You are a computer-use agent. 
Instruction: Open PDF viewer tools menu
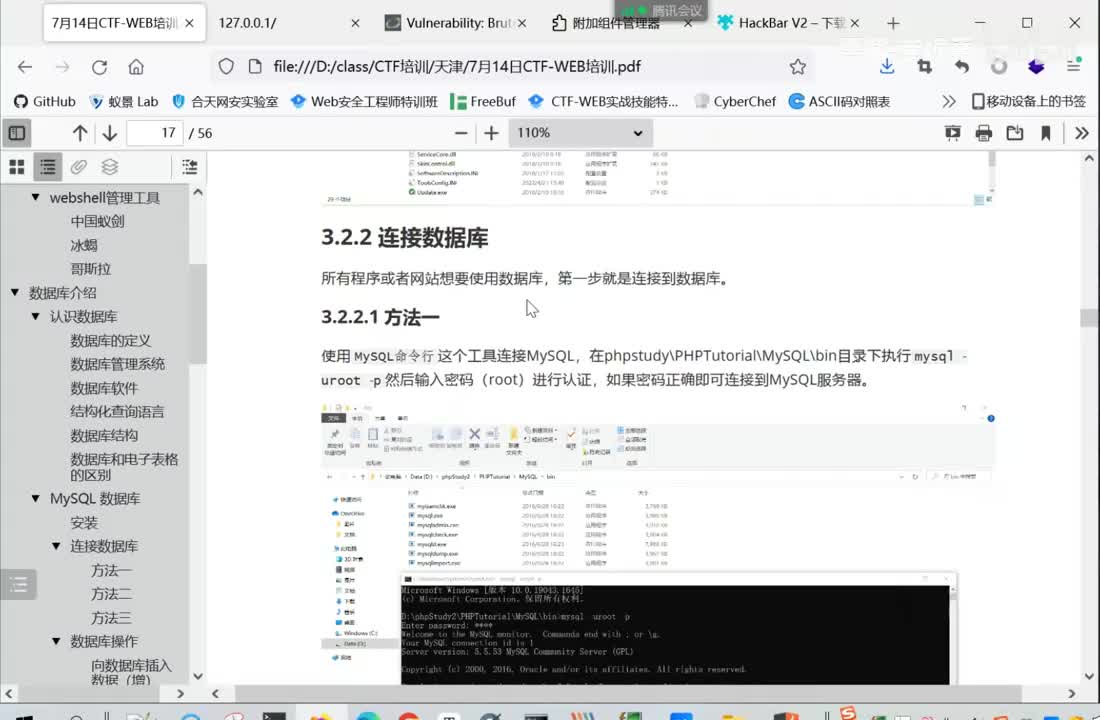(1082, 133)
